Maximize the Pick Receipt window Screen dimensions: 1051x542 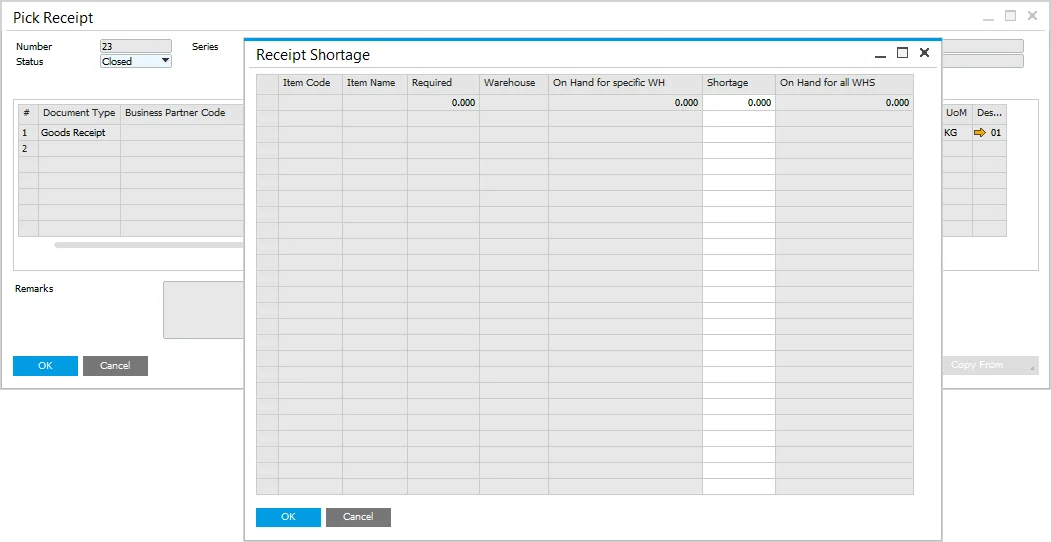coord(1010,16)
